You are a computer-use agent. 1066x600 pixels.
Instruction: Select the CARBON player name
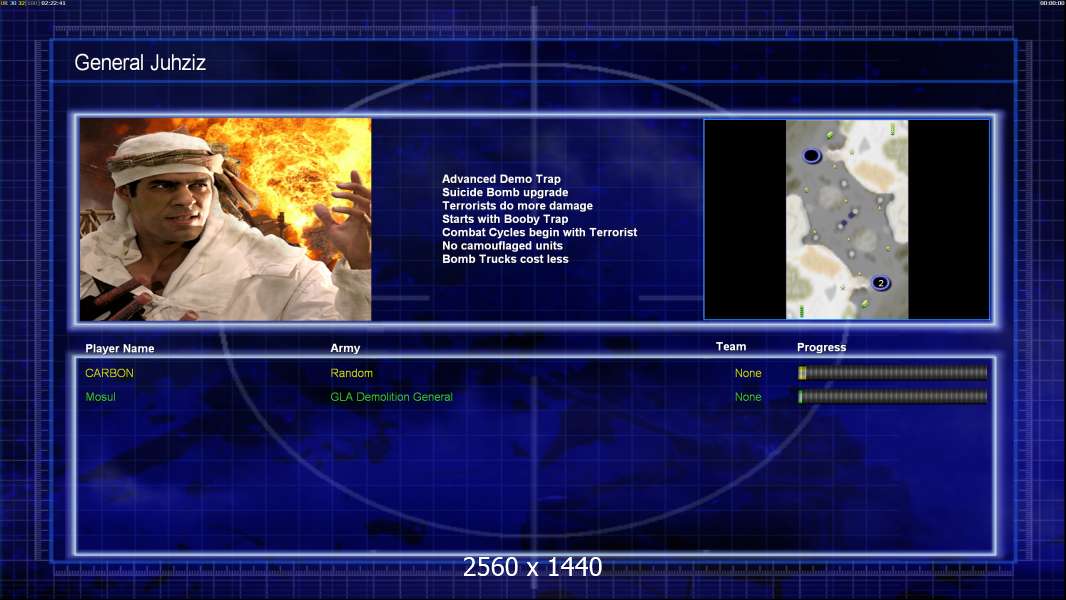point(109,373)
